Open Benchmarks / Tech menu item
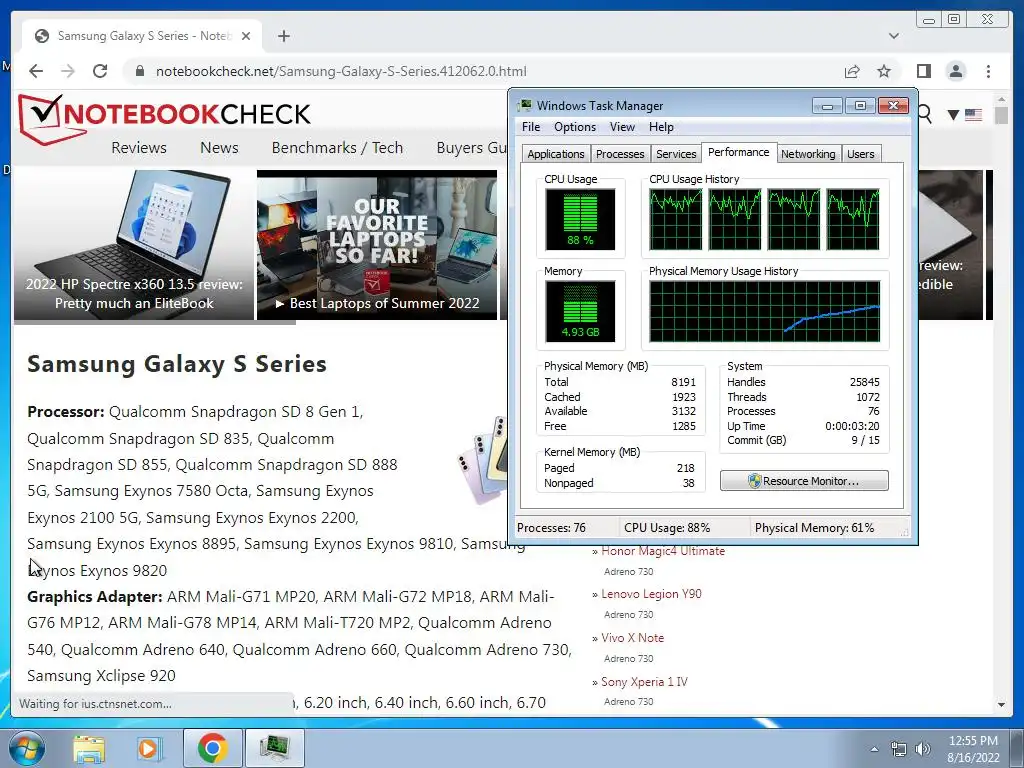The width and height of the screenshot is (1024, 768). pyautogui.click(x=337, y=148)
